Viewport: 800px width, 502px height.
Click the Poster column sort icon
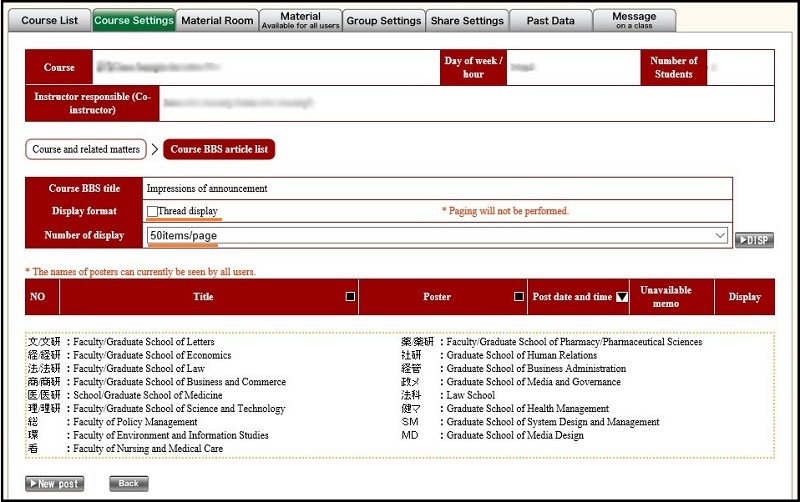pos(518,297)
